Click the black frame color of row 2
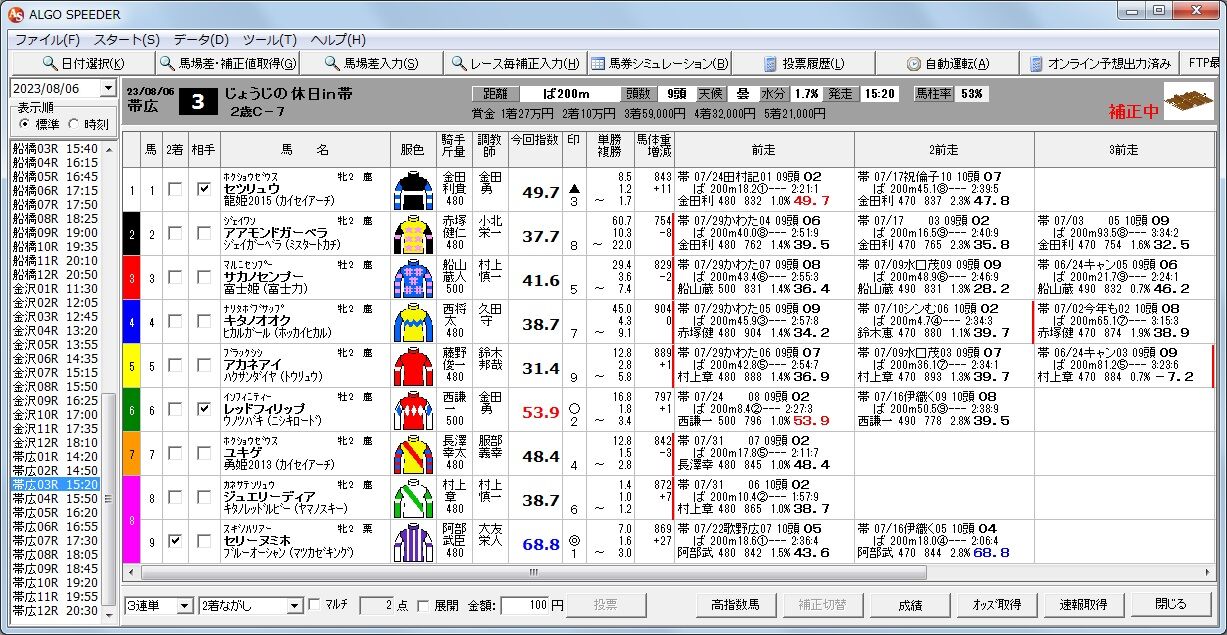 130,234
